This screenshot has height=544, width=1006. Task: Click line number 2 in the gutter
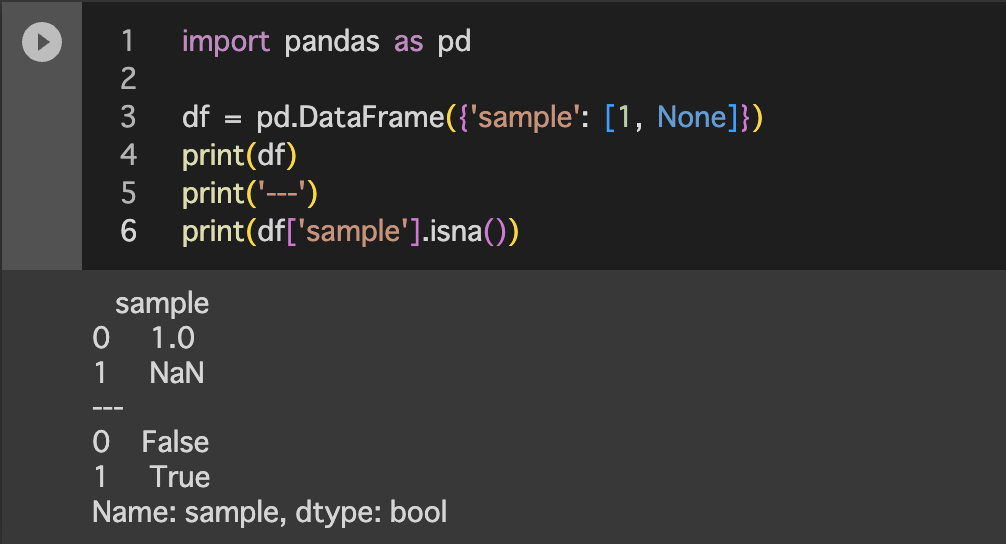pyautogui.click(x=127, y=79)
